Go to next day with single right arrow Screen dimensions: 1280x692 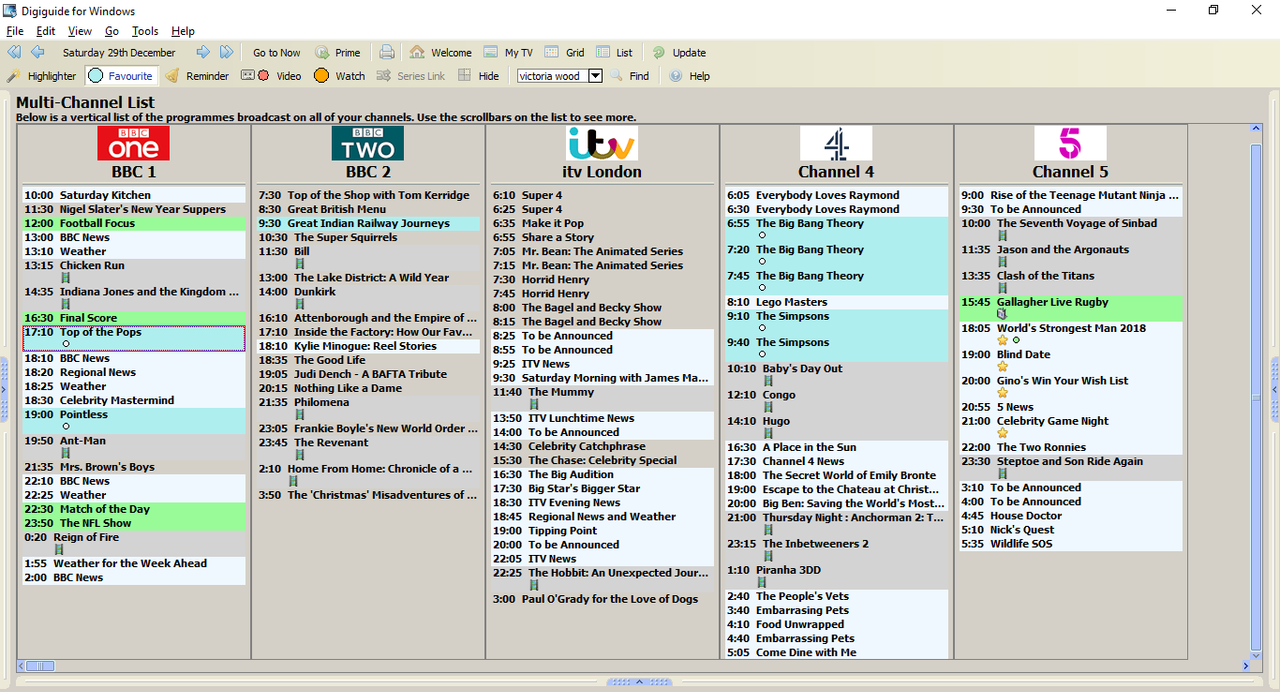pos(203,52)
